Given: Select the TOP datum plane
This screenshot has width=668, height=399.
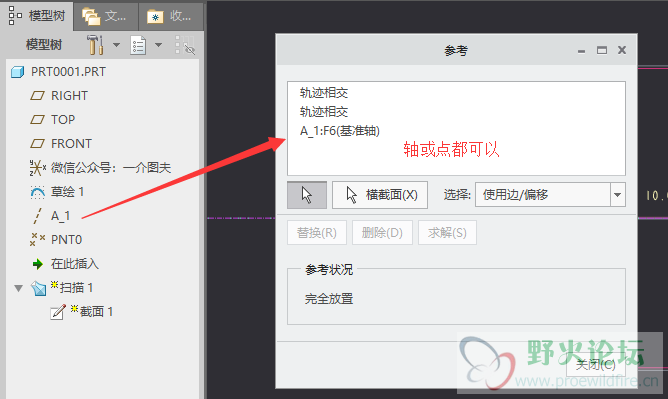Looking at the screenshot, I should 63,119.
